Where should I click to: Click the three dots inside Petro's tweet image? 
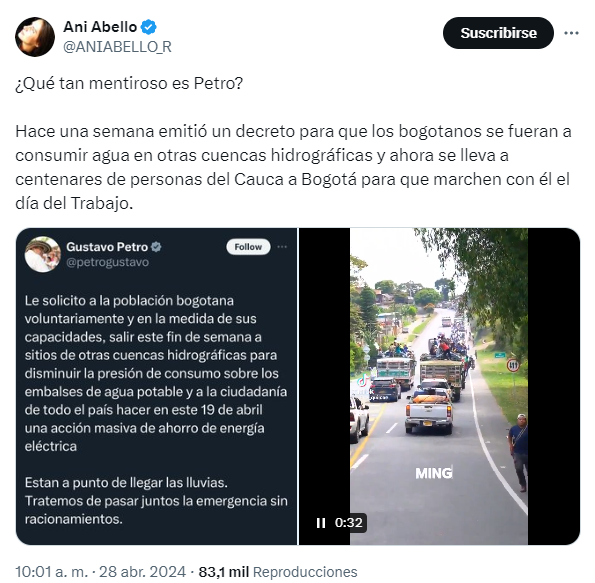pos(282,247)
